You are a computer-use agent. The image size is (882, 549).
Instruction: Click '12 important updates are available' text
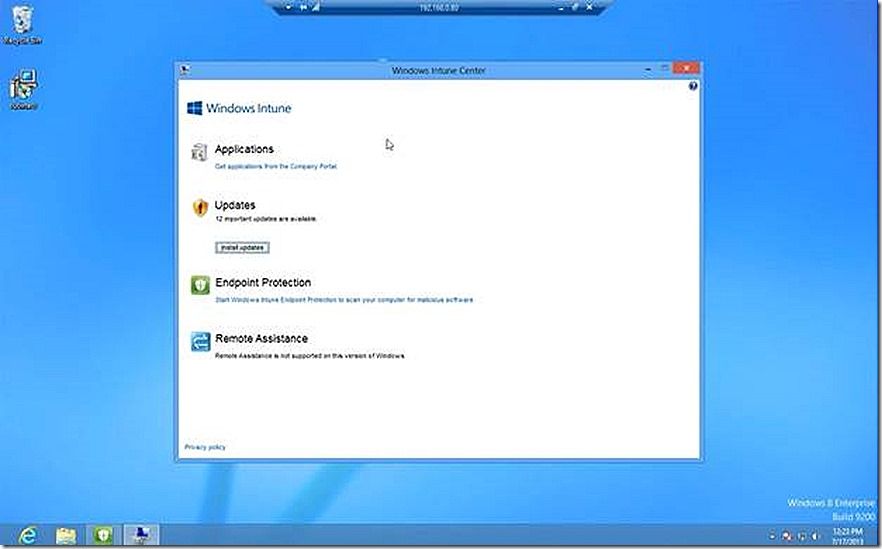(x=266, y=219)
